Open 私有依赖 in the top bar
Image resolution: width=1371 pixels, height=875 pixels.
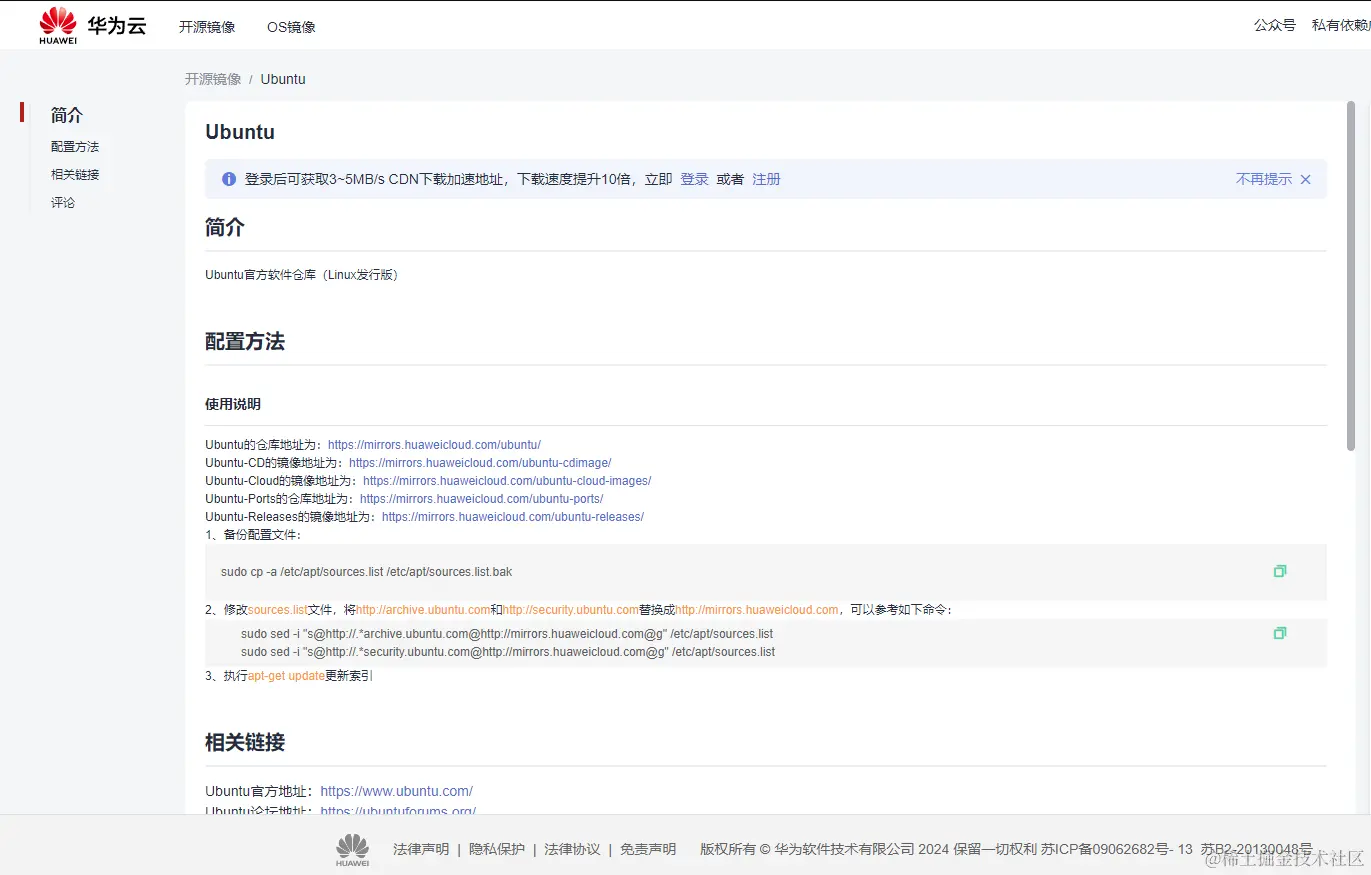(x=1341, y=24)
